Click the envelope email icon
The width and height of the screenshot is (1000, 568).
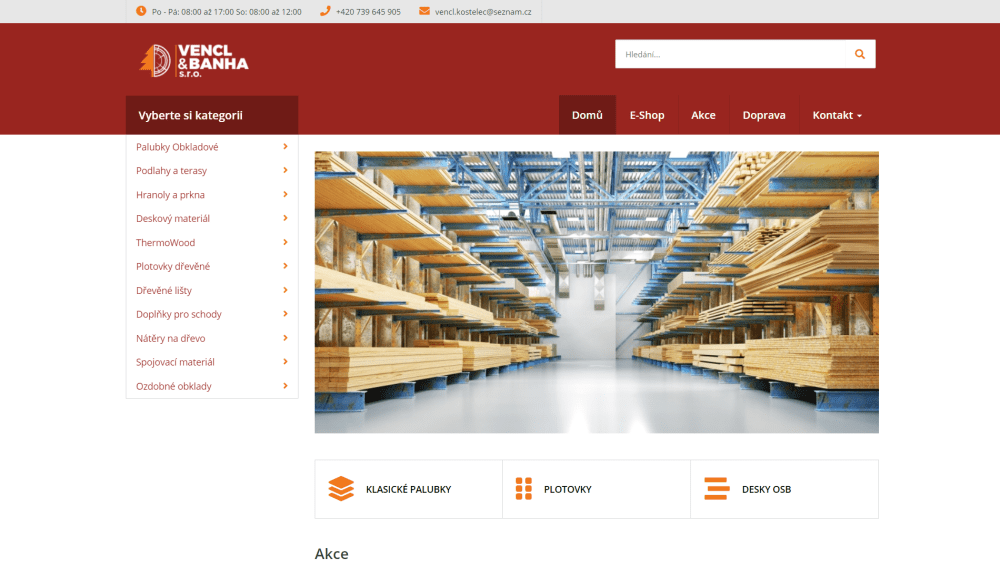(424, 11)
